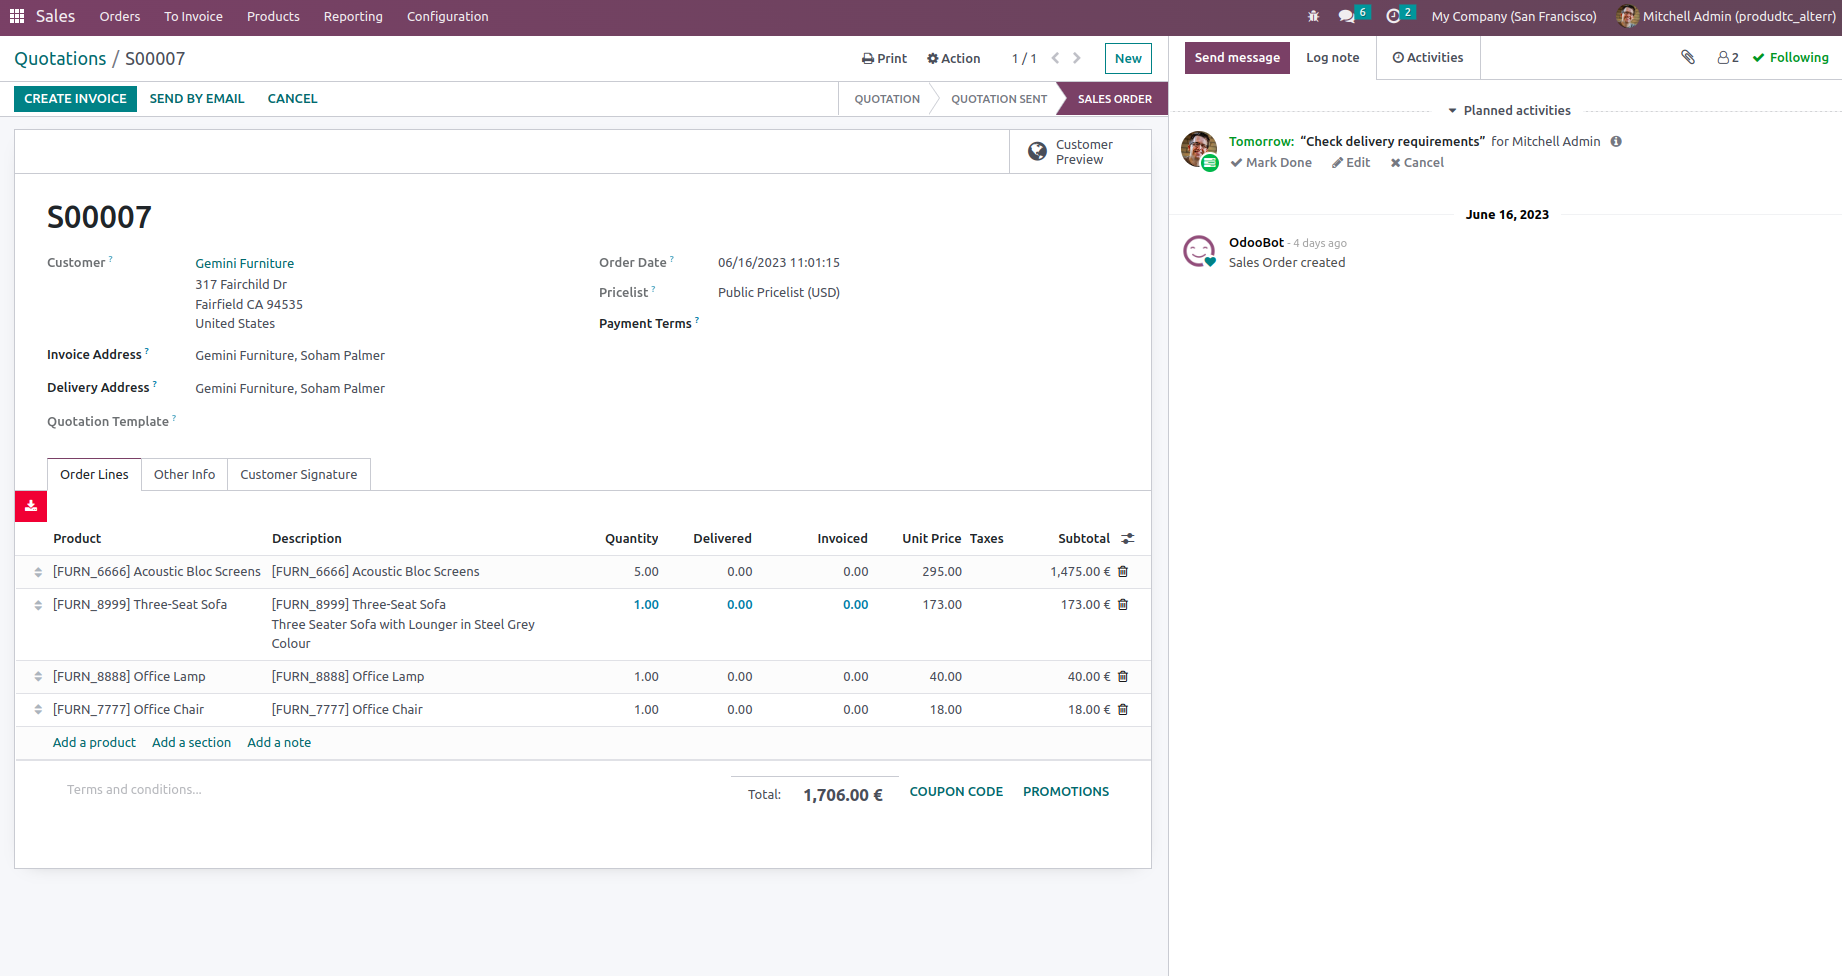Image resolution: width=1842 pixels, height=976 pixels.
Task: Go to next record arrow
Action: 1077,58
